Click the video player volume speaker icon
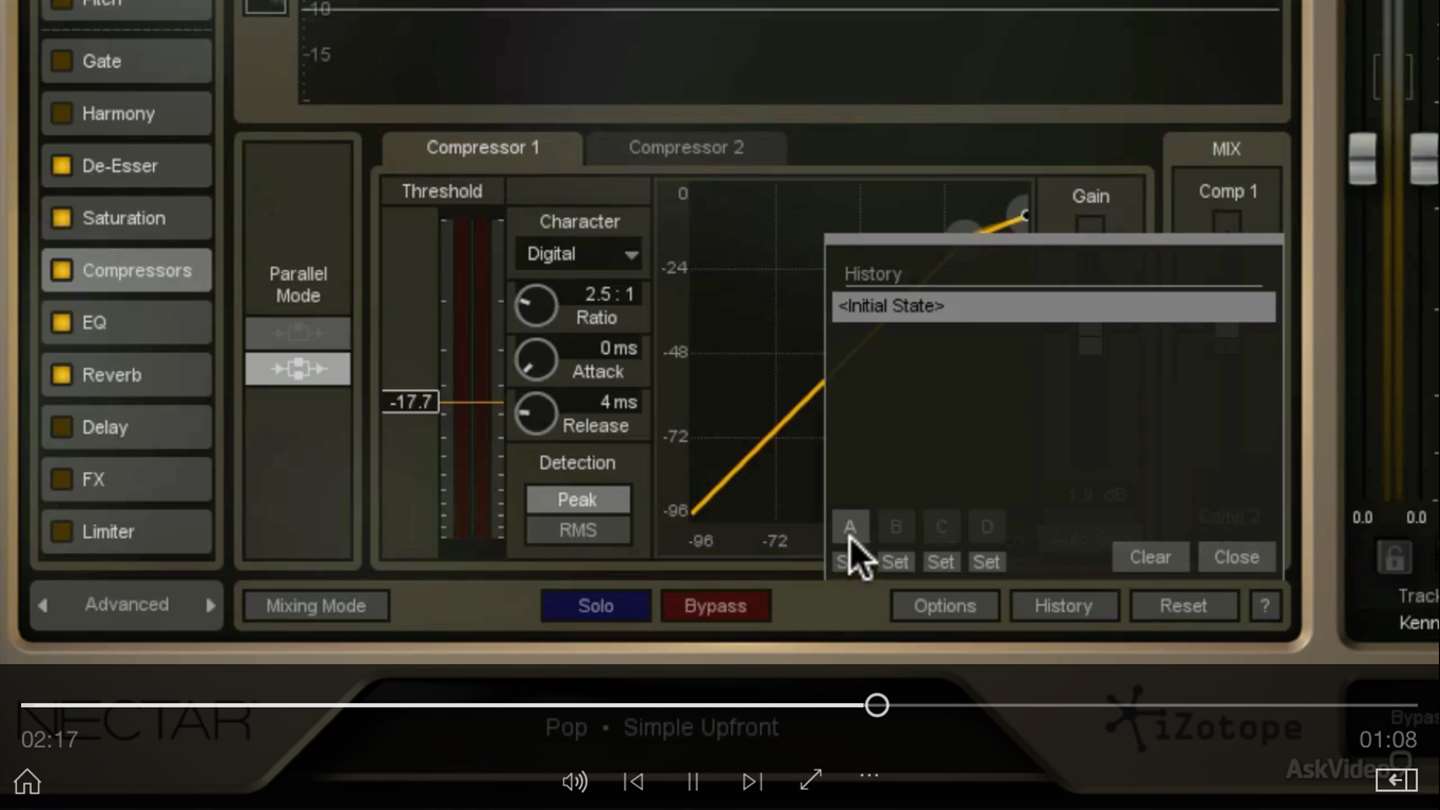 tap(575, 781)
